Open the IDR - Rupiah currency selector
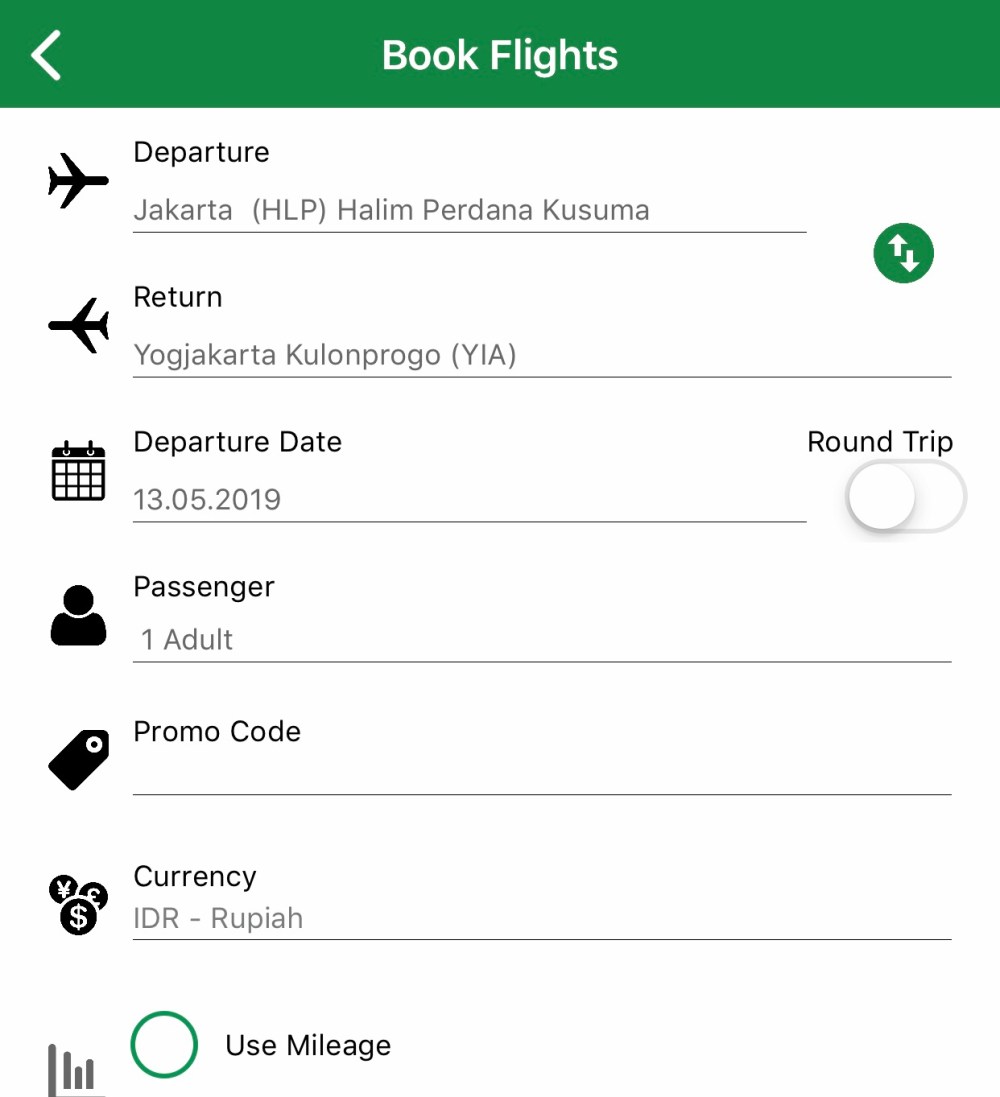 (x=540, y=919)
